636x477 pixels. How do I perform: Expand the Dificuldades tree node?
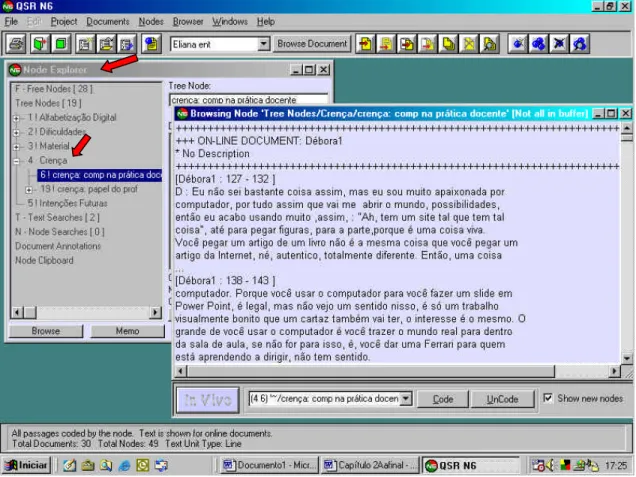[x=16, y=133]
